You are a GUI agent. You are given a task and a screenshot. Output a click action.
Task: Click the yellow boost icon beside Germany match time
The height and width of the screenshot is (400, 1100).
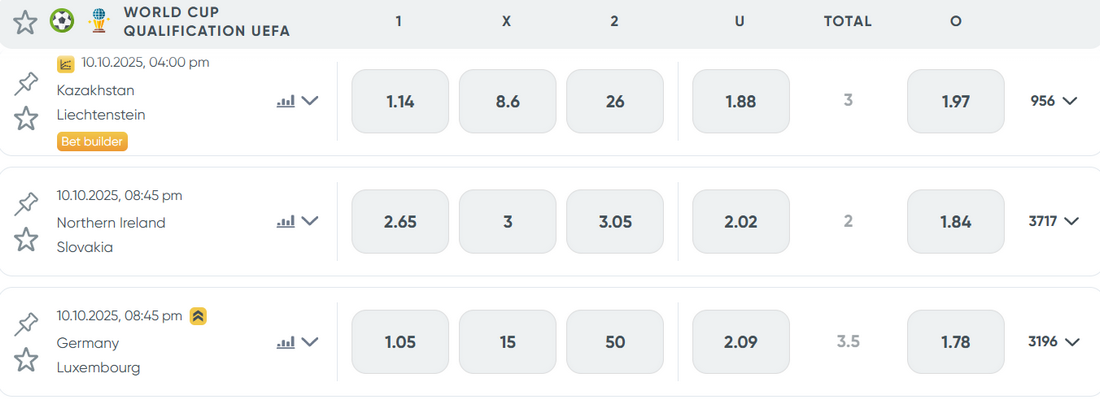tap(198, 316)
